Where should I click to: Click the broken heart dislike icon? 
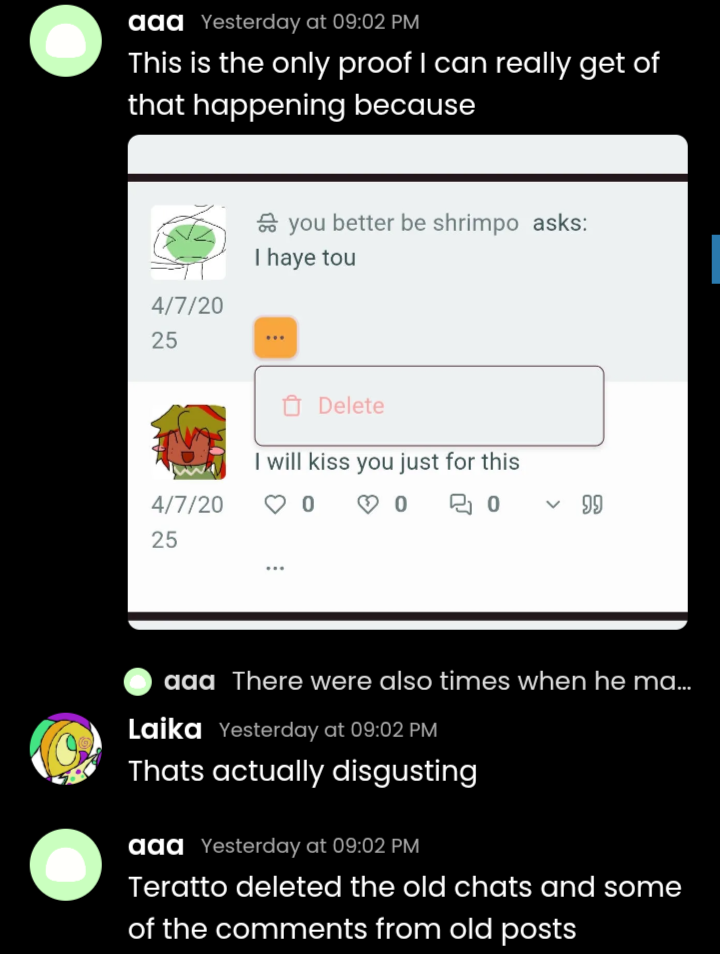coord(368,504)
